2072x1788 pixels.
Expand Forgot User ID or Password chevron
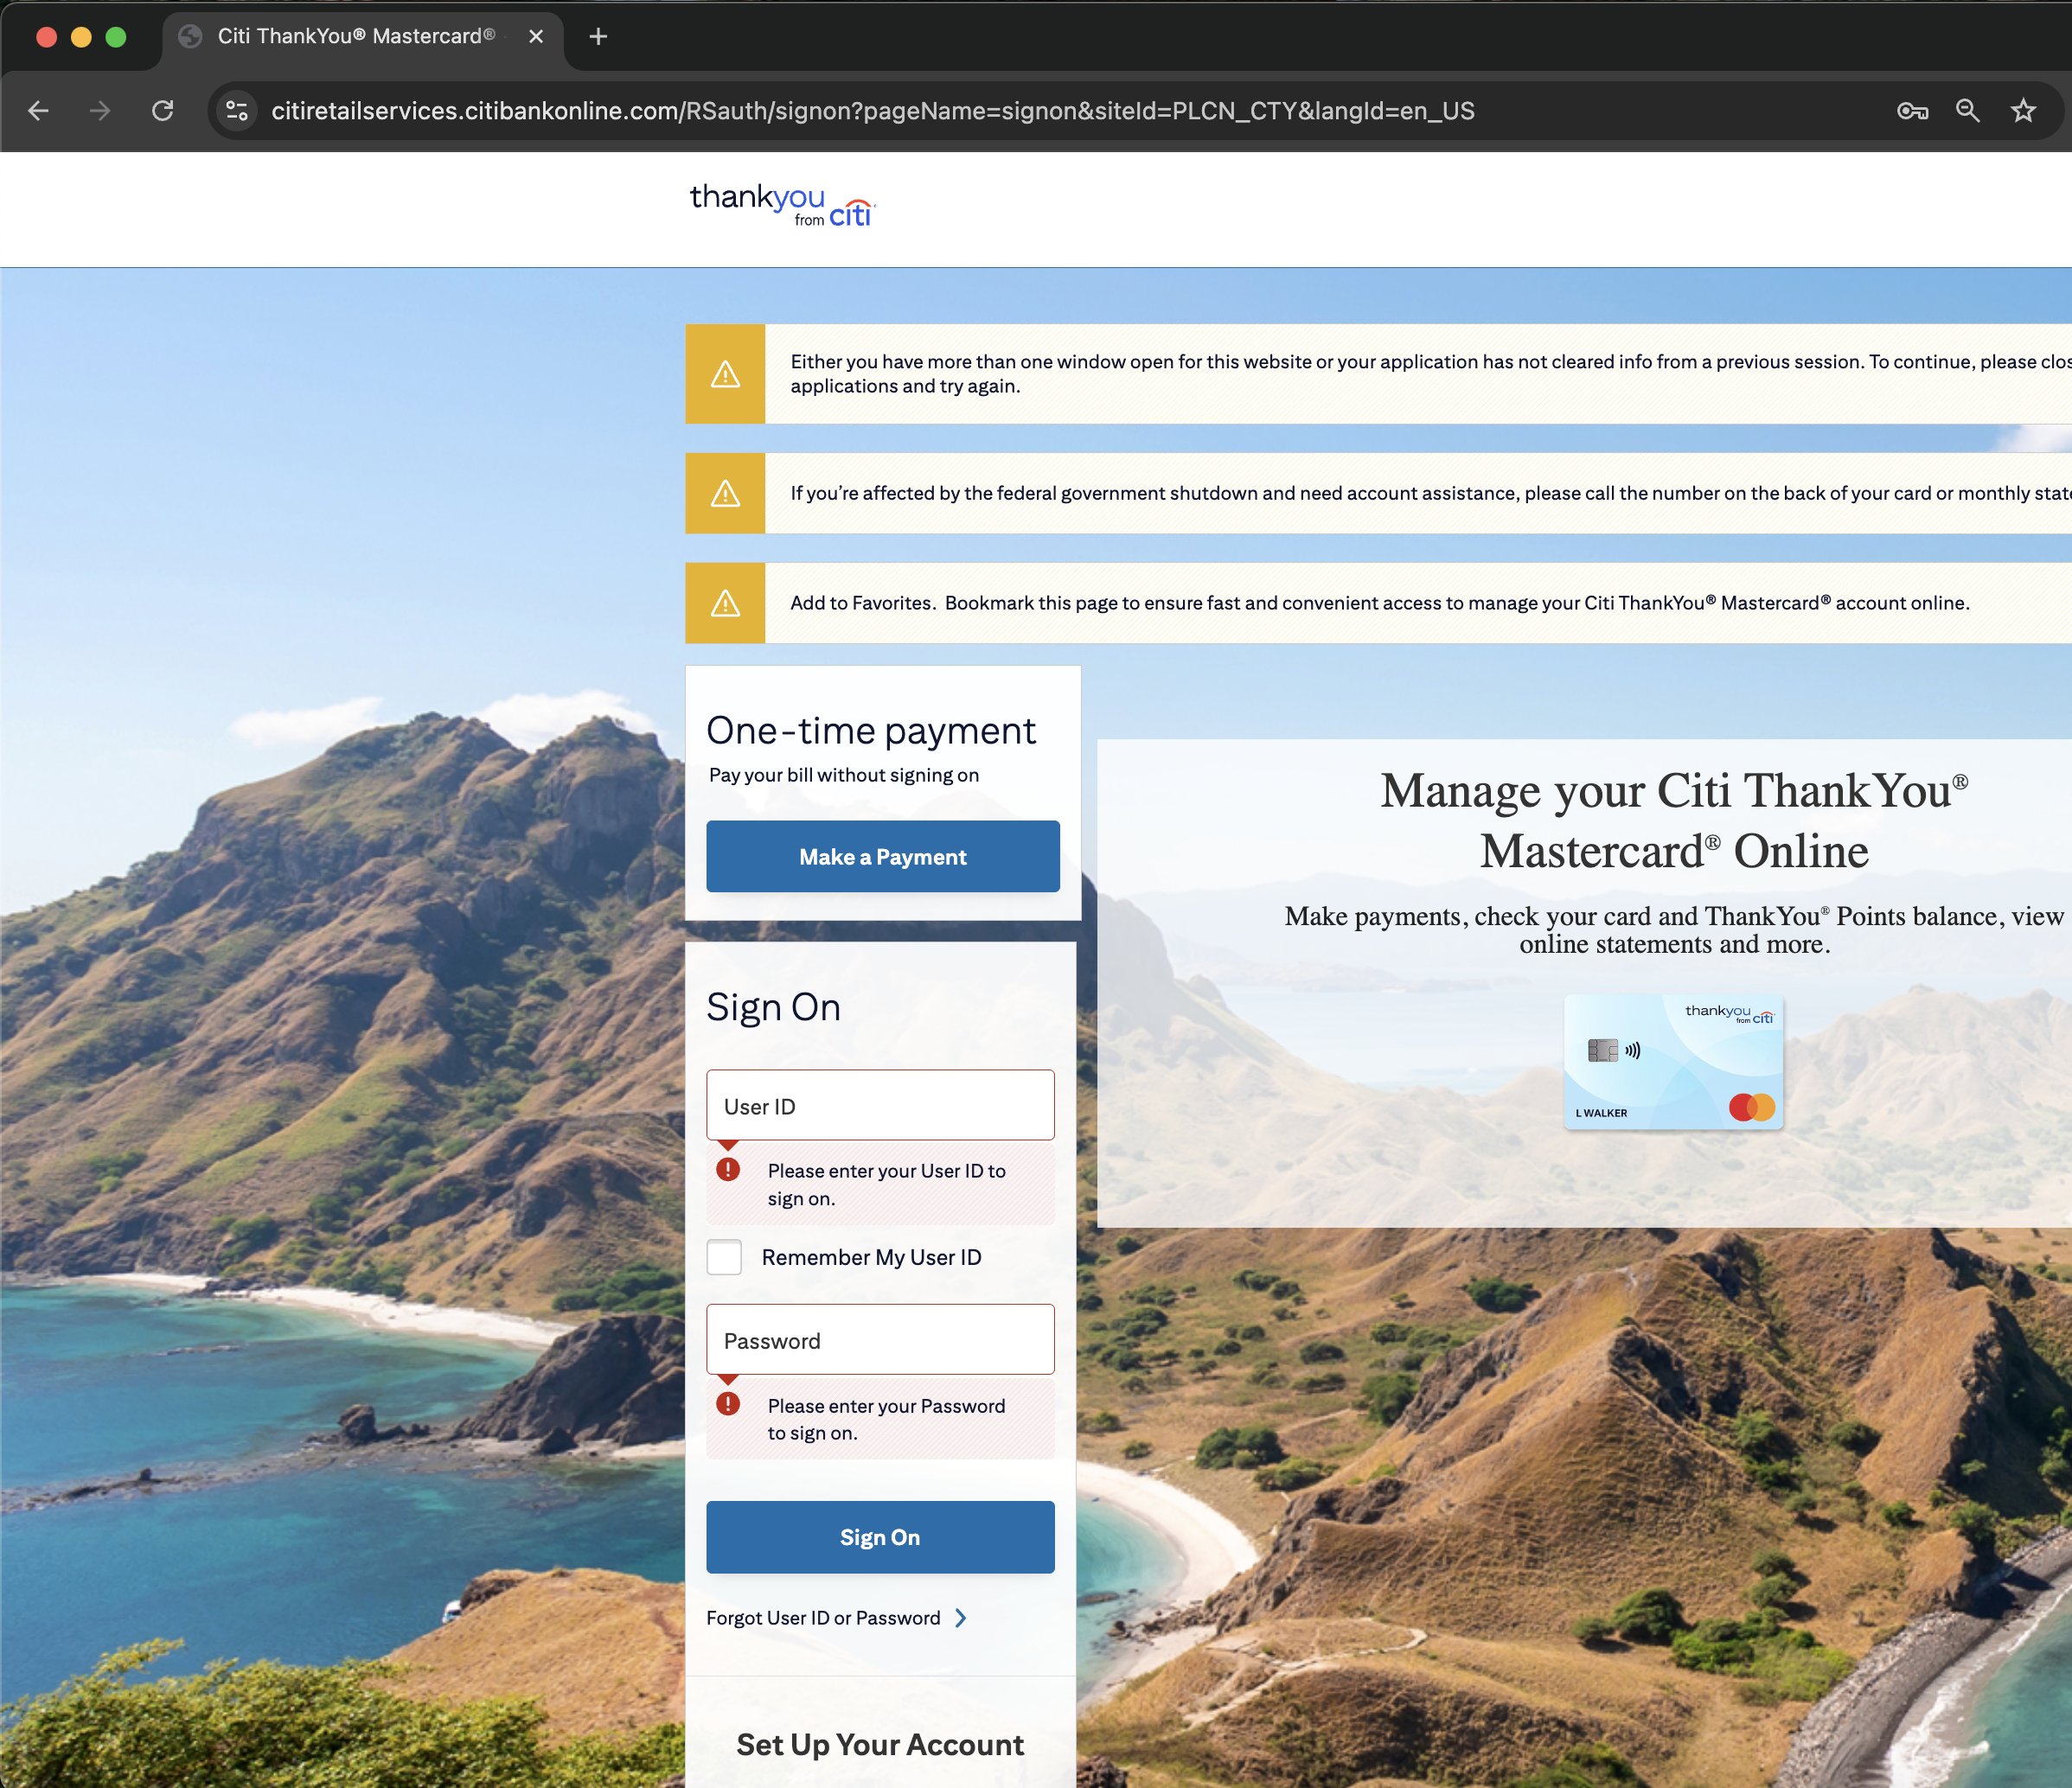point(961,1618)
